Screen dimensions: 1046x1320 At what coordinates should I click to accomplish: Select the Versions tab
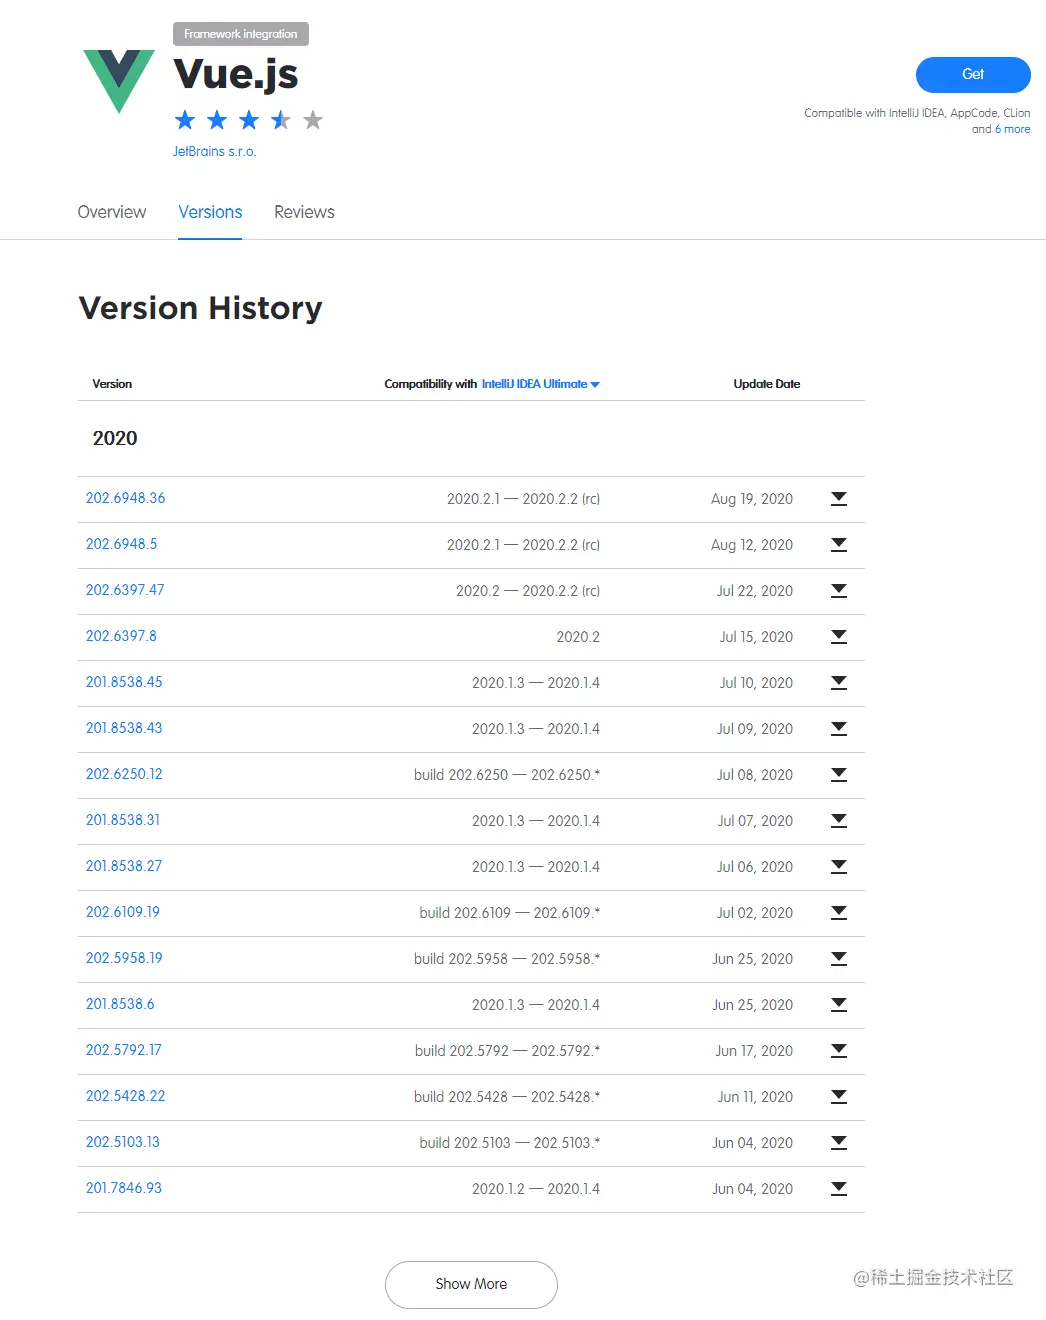[x=210, y=212]
